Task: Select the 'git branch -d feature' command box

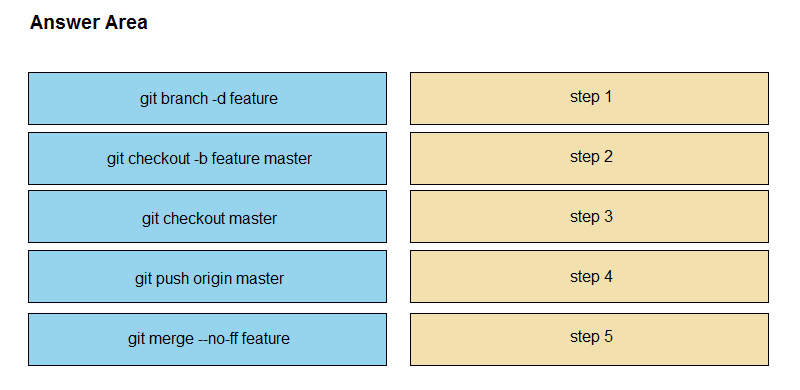Action: (x=207, y=98)
